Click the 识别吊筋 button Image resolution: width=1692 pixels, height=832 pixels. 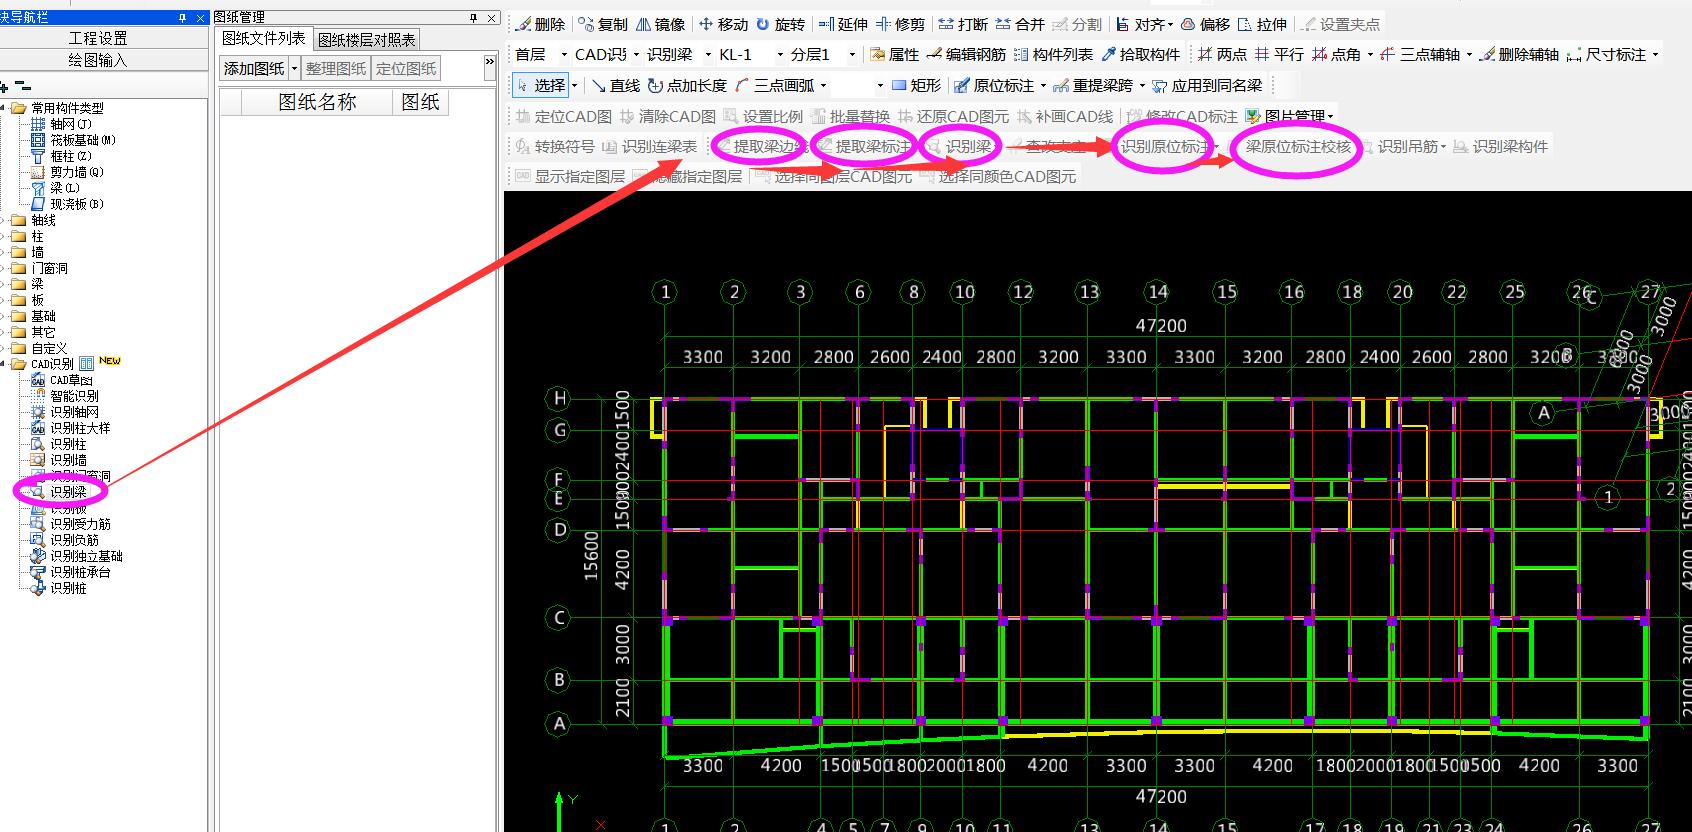click(x=1404, y=146)
